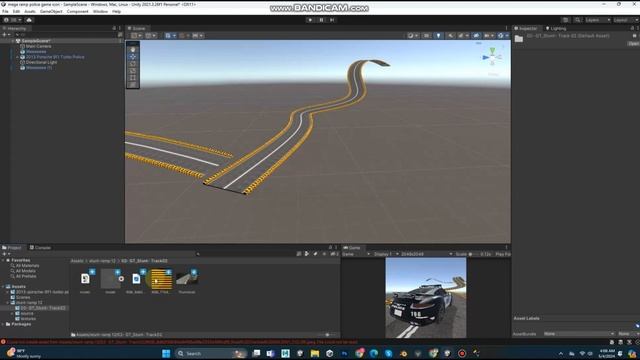Open the Scene draw mode dropdown
This screenshot has height=360, width=640.
[413, 36]
